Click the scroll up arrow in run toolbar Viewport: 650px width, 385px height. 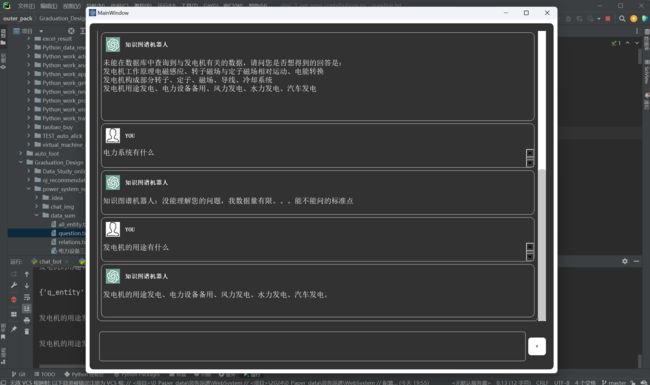27,274
